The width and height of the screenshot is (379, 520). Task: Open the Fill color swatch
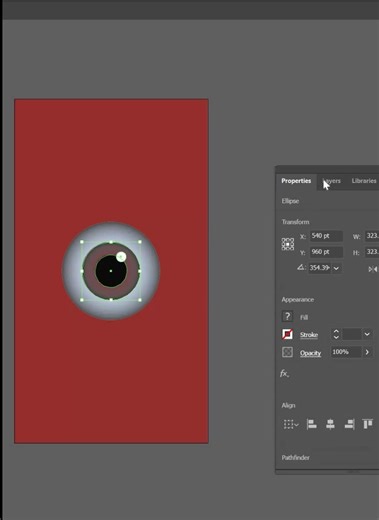coord(287,316)
